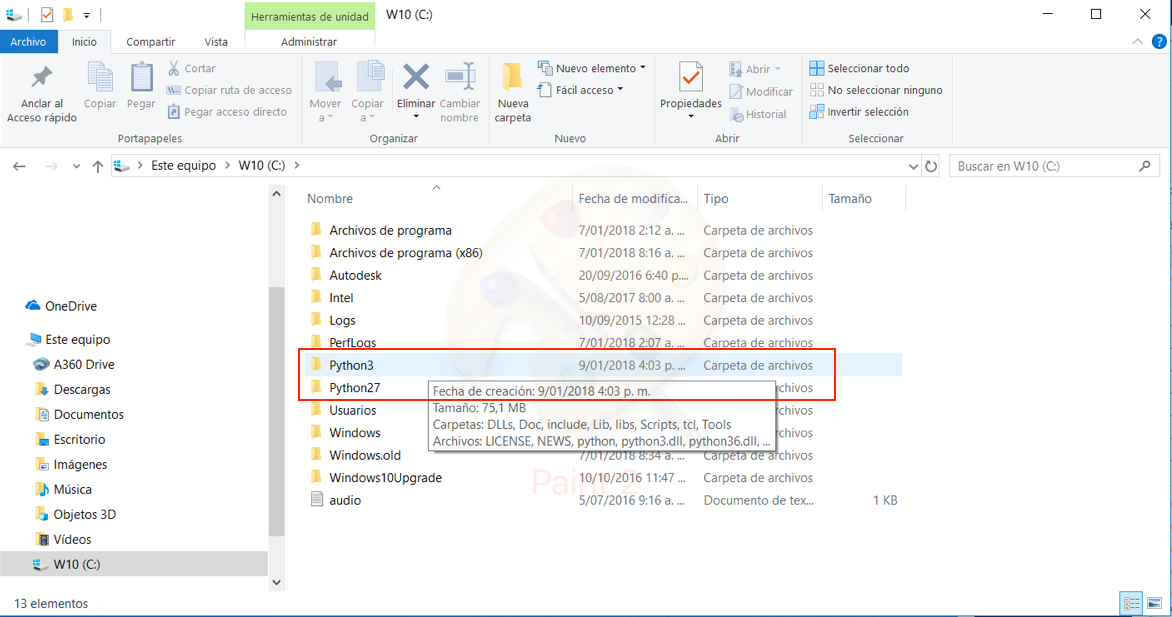
Task: Select the Autodesk folder
Action: tap(355, 275)
